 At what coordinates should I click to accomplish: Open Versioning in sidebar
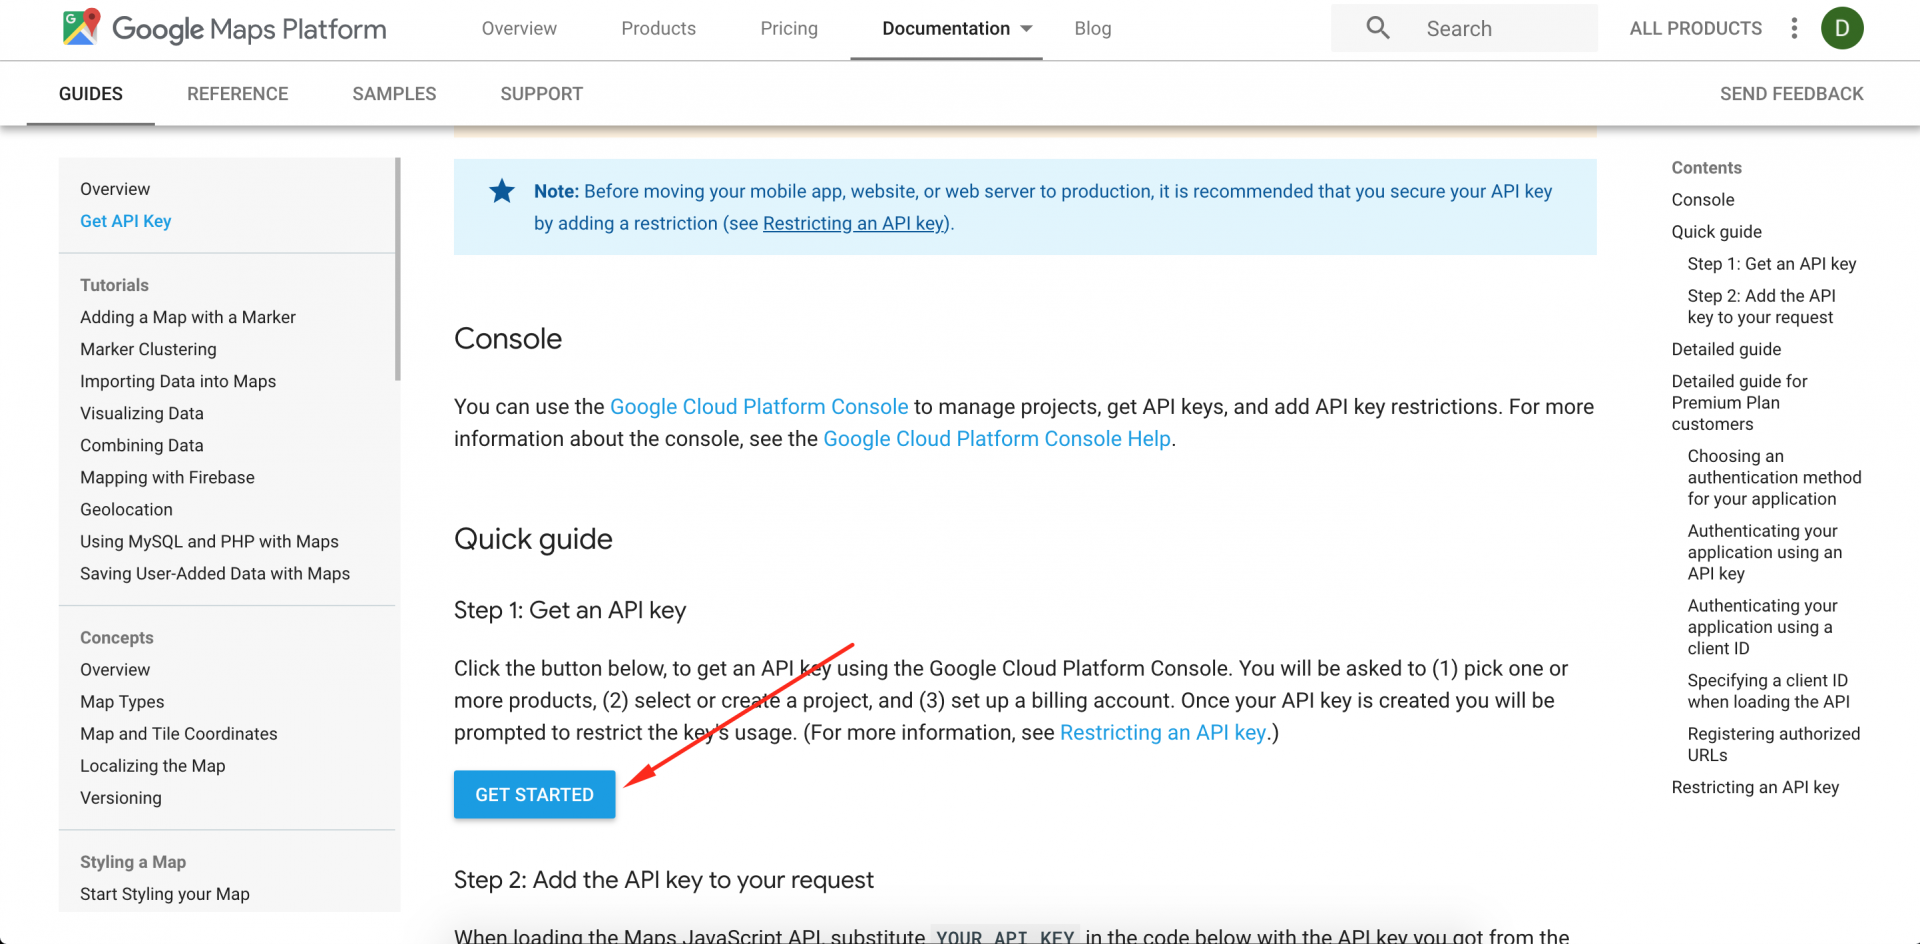pos(121,797)
